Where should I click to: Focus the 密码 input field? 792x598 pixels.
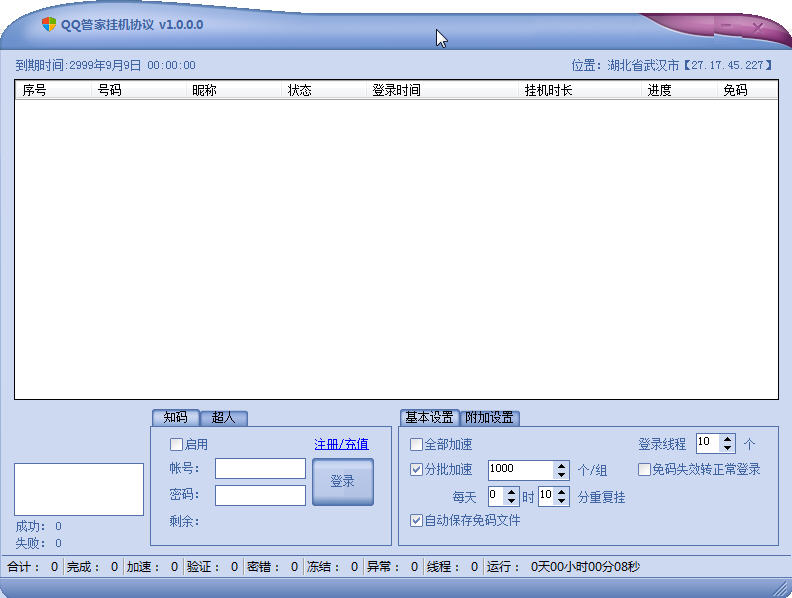260,495
